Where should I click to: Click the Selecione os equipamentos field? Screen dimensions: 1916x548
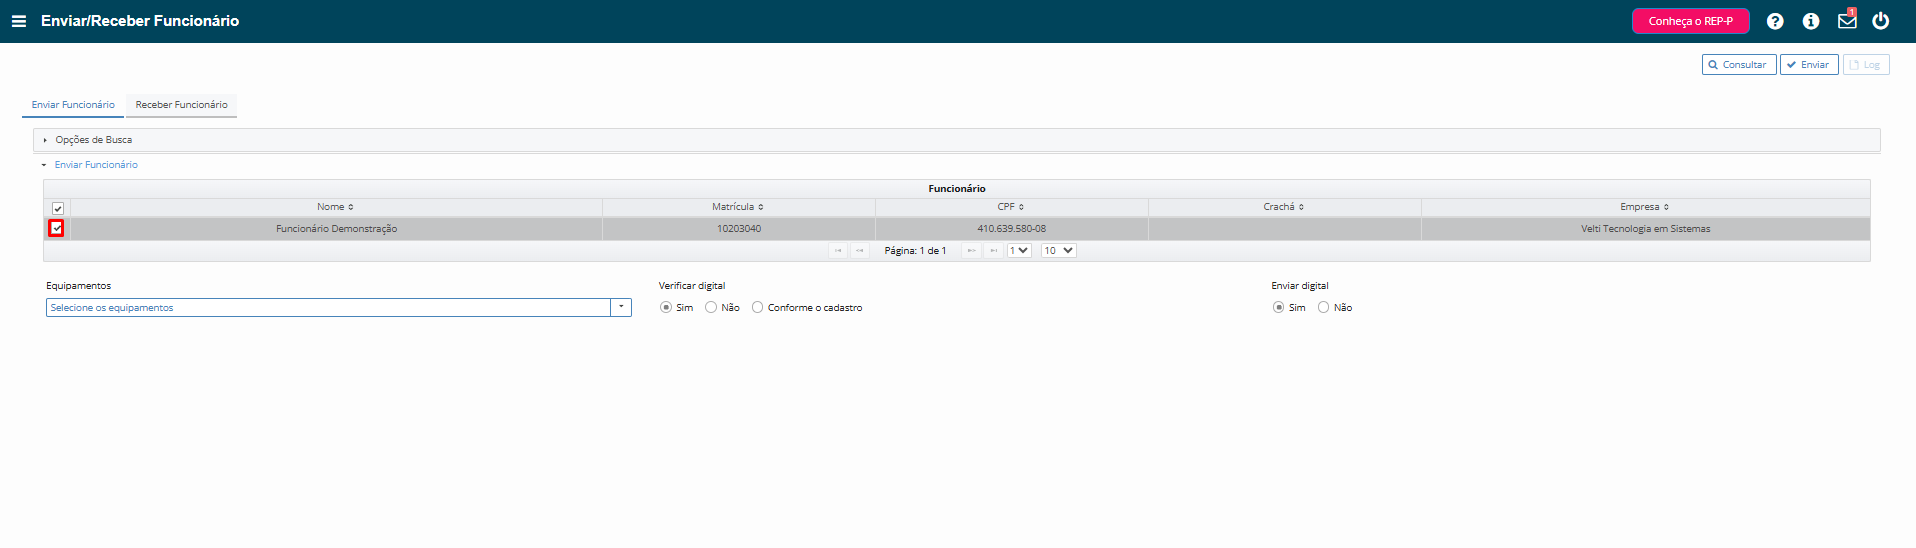pyautogui.click(x=328, y=308)
